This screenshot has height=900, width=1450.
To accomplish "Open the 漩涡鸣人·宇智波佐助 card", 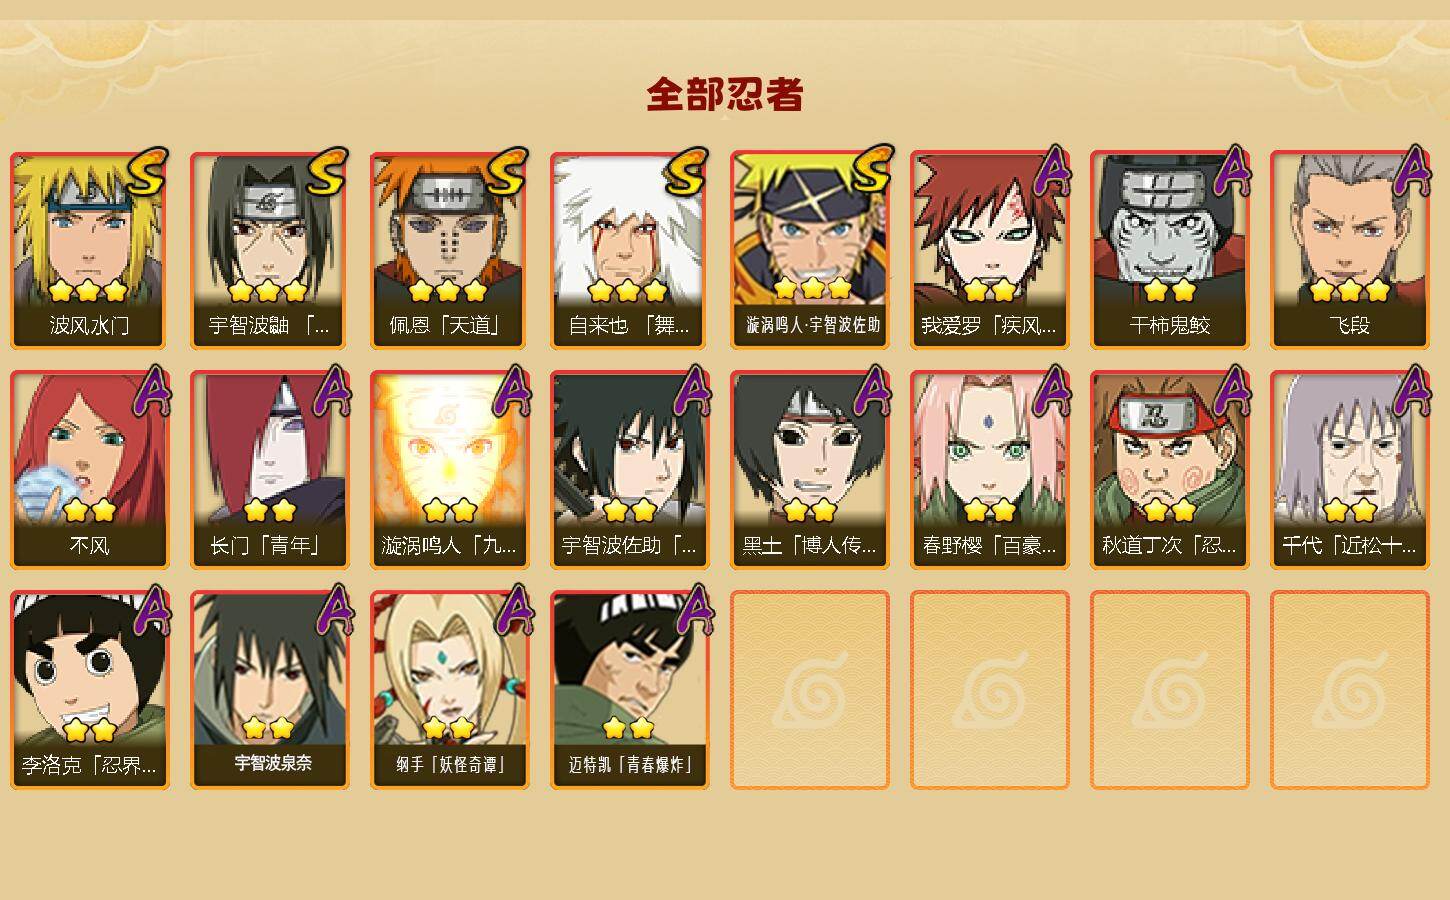I will click(810, 250).
